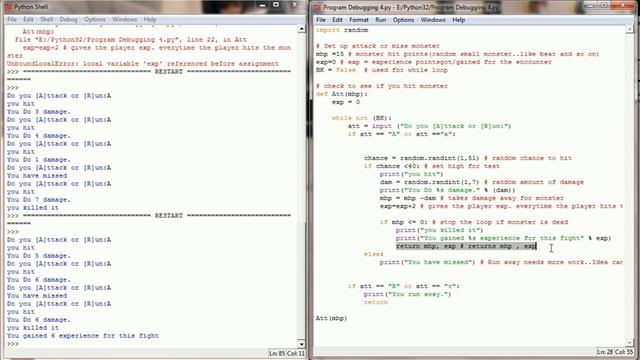Image resolution: width=640 pixels, height=360 pixels.
Task: Click the print "You run away." line
Action: (407, 294)
